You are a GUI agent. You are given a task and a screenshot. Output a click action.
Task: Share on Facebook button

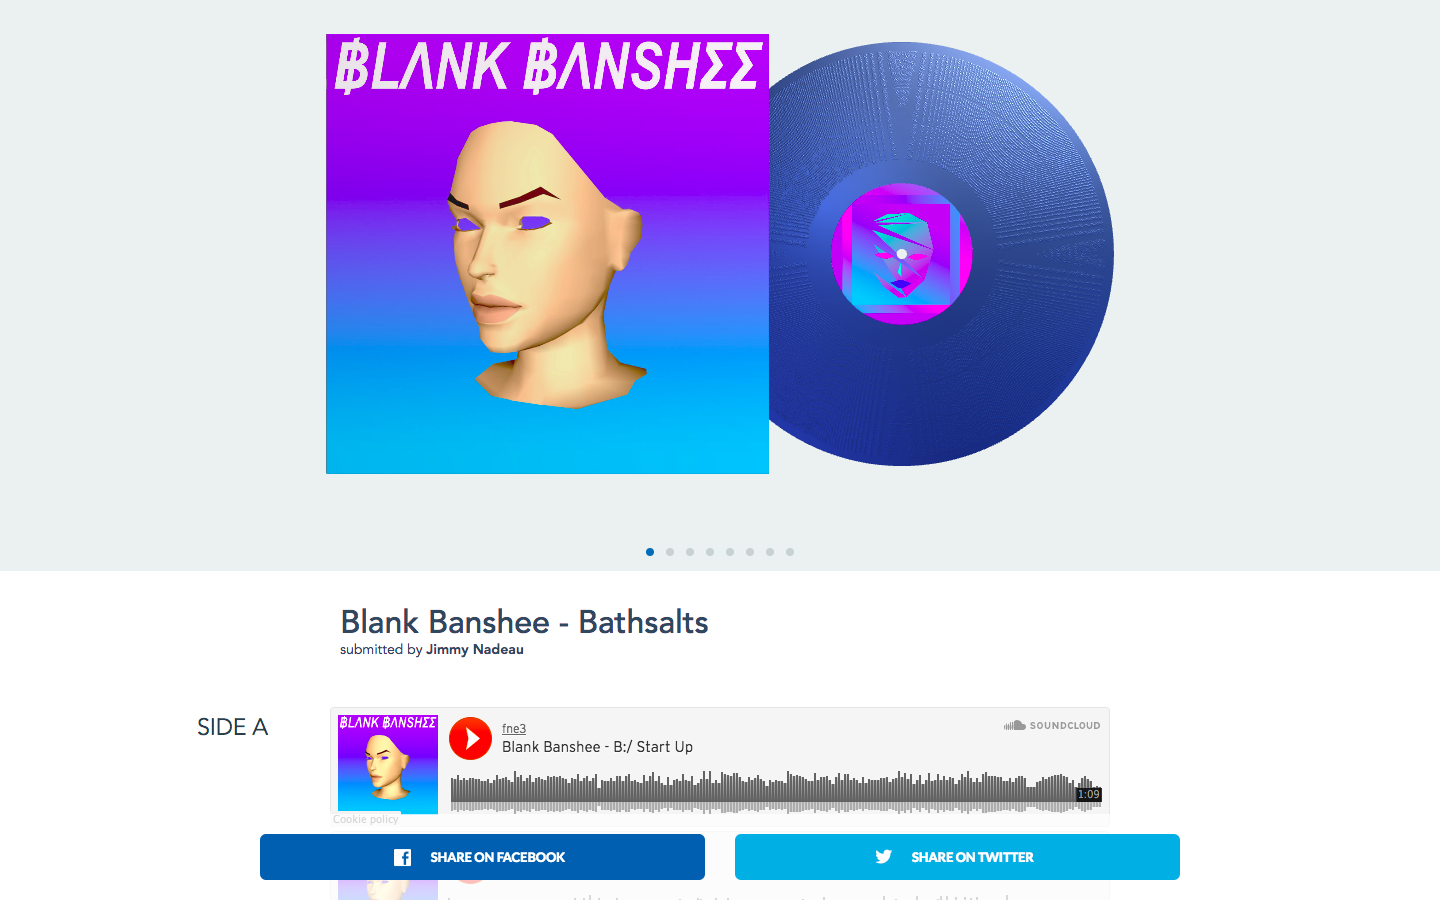[x=482, y=857]
